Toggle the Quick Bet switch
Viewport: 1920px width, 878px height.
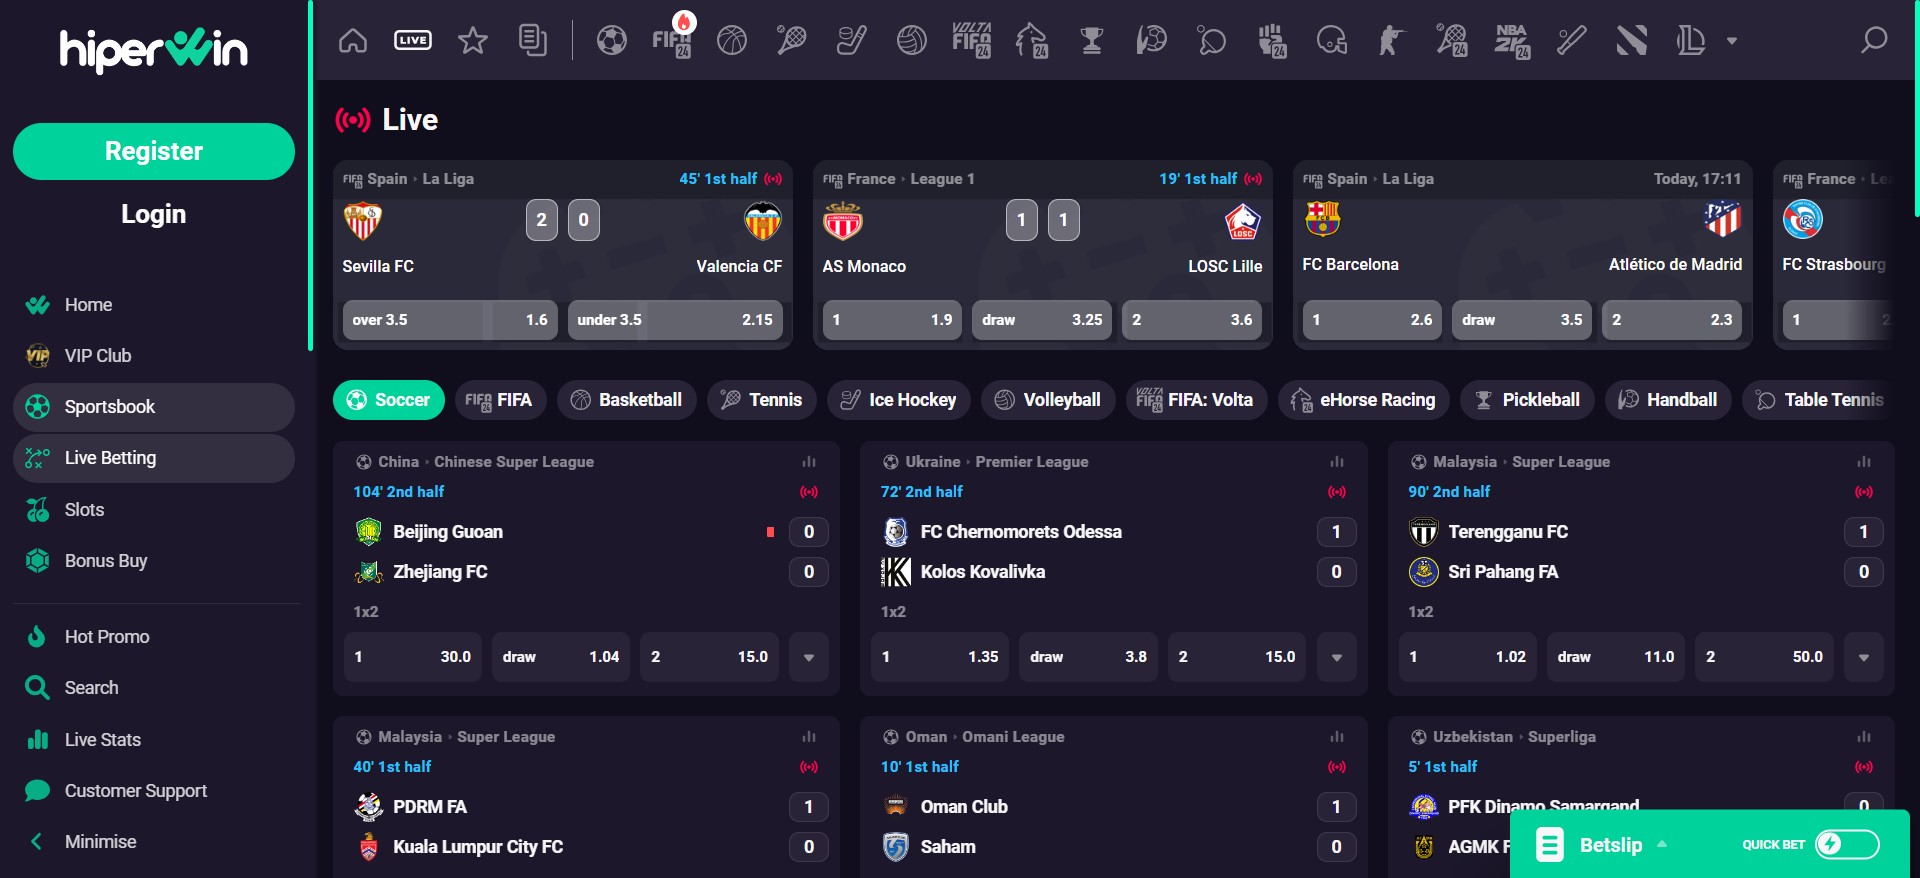1847,844
